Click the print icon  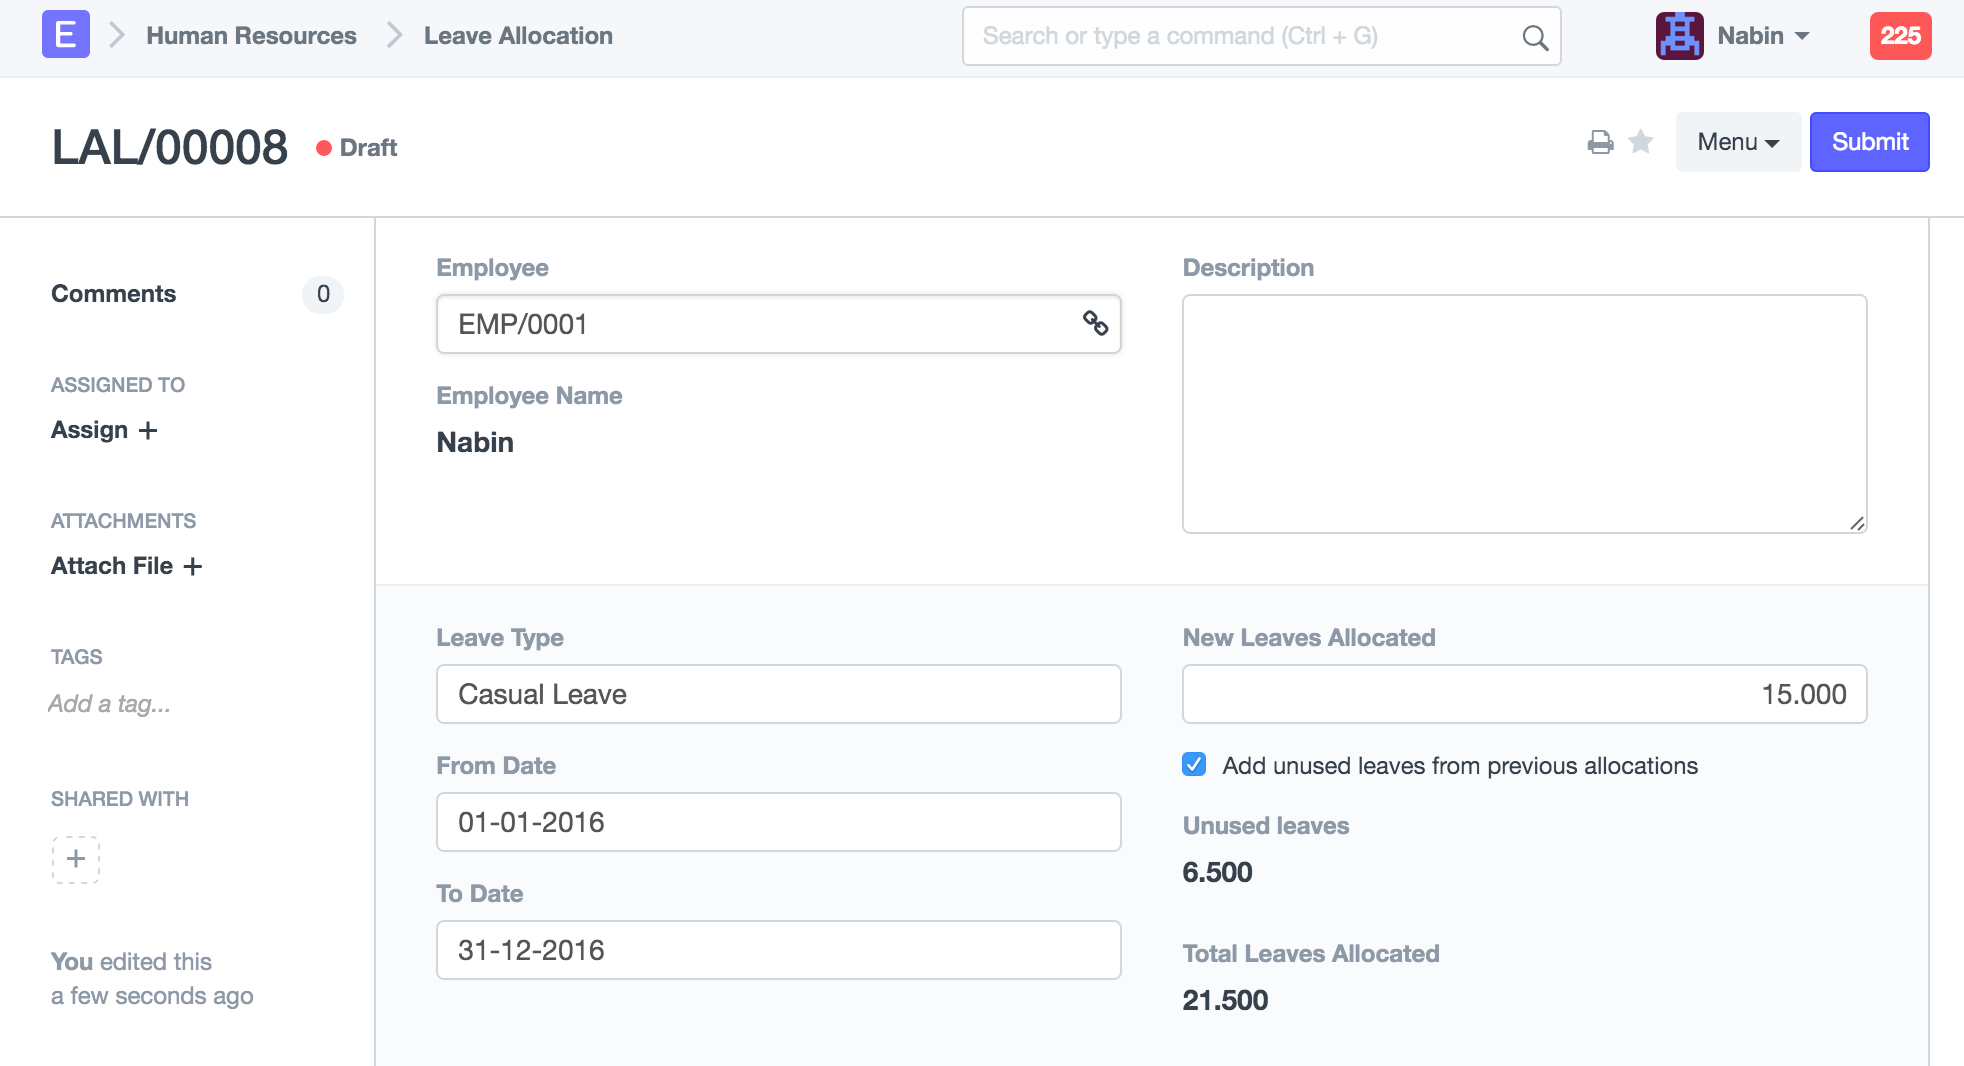pyautogui.click(x=1600, y=143)
